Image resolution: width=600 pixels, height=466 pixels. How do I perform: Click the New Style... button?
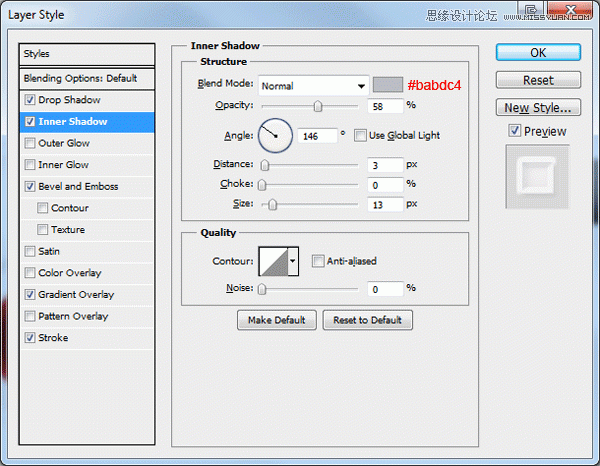coord(538,108)
